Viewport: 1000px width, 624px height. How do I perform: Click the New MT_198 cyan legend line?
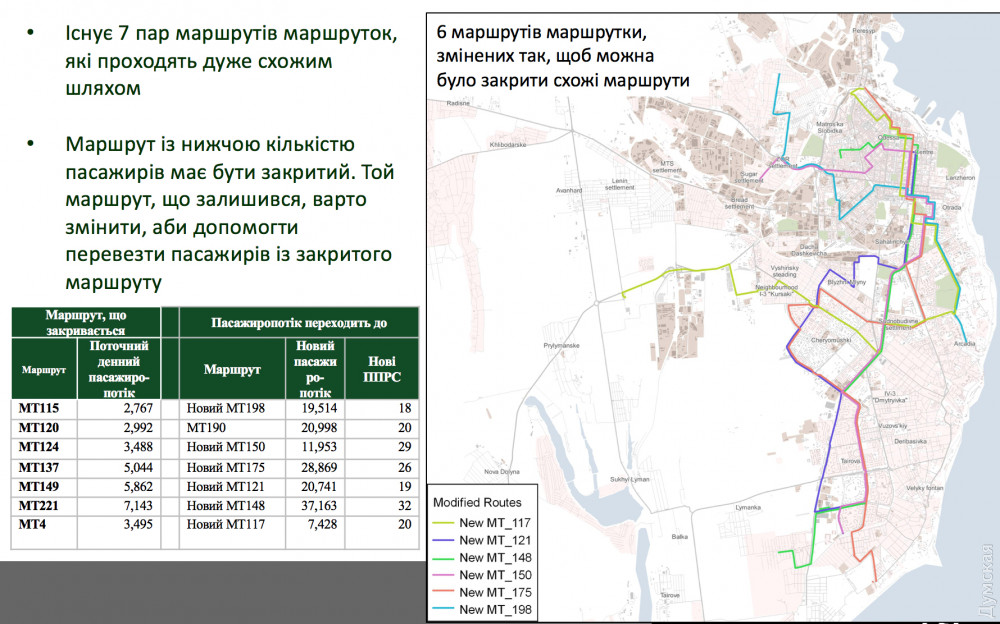pos(444,610)
